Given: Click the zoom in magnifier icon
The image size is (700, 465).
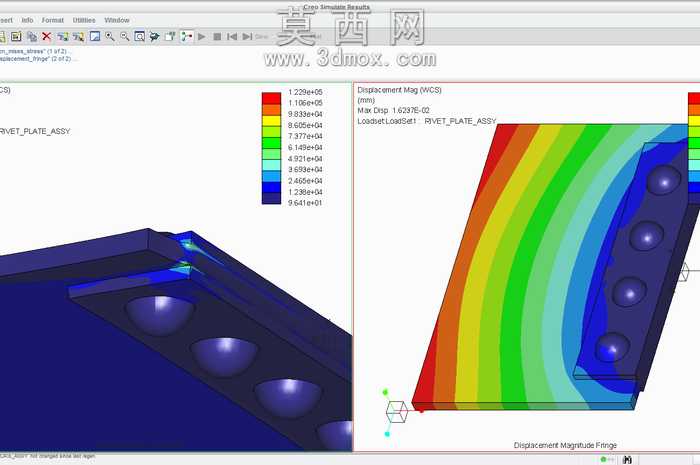Looking at the screenshot, I should pyautogui.click(x=110, y=37).
